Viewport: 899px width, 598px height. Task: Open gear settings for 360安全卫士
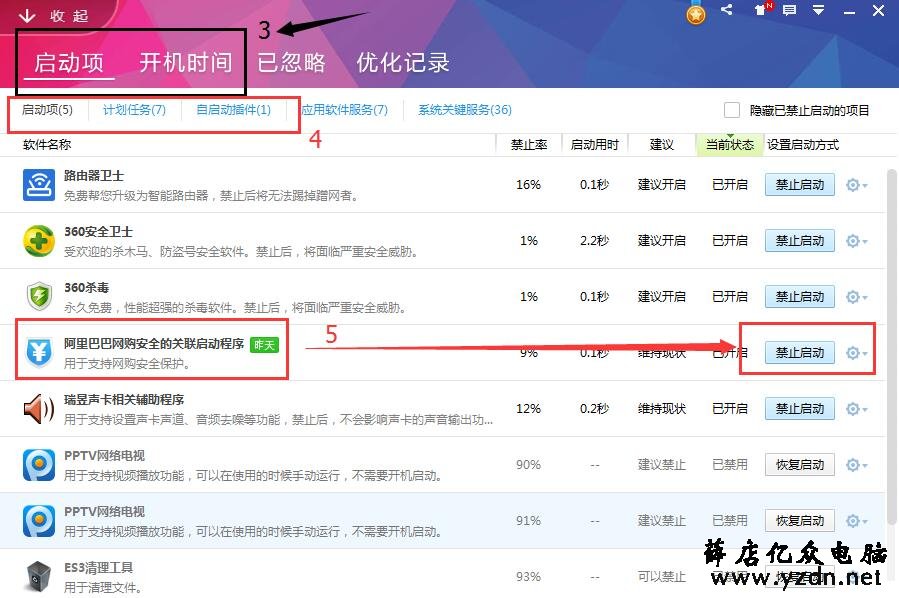coord(857,241)
